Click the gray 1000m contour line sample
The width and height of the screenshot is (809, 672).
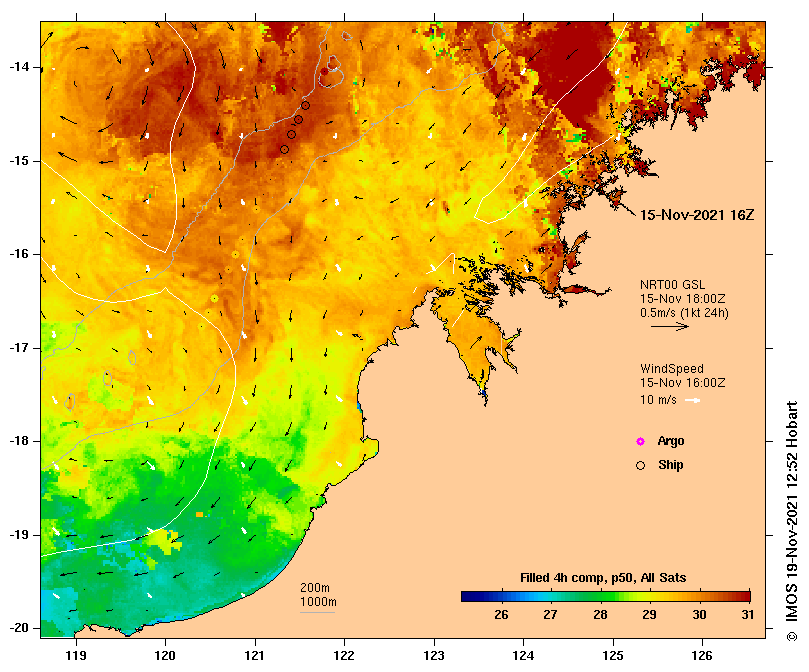[317, 613]
